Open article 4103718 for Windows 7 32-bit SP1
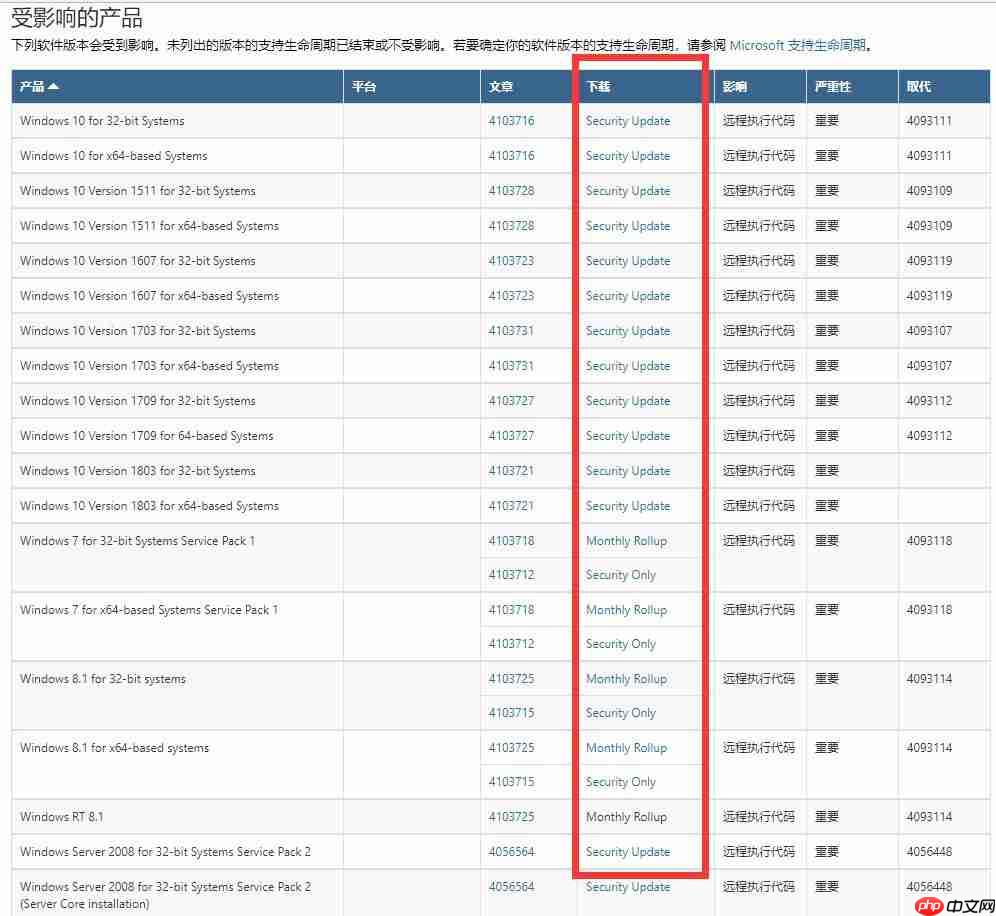The image size is (996, 916). (511, 541)
